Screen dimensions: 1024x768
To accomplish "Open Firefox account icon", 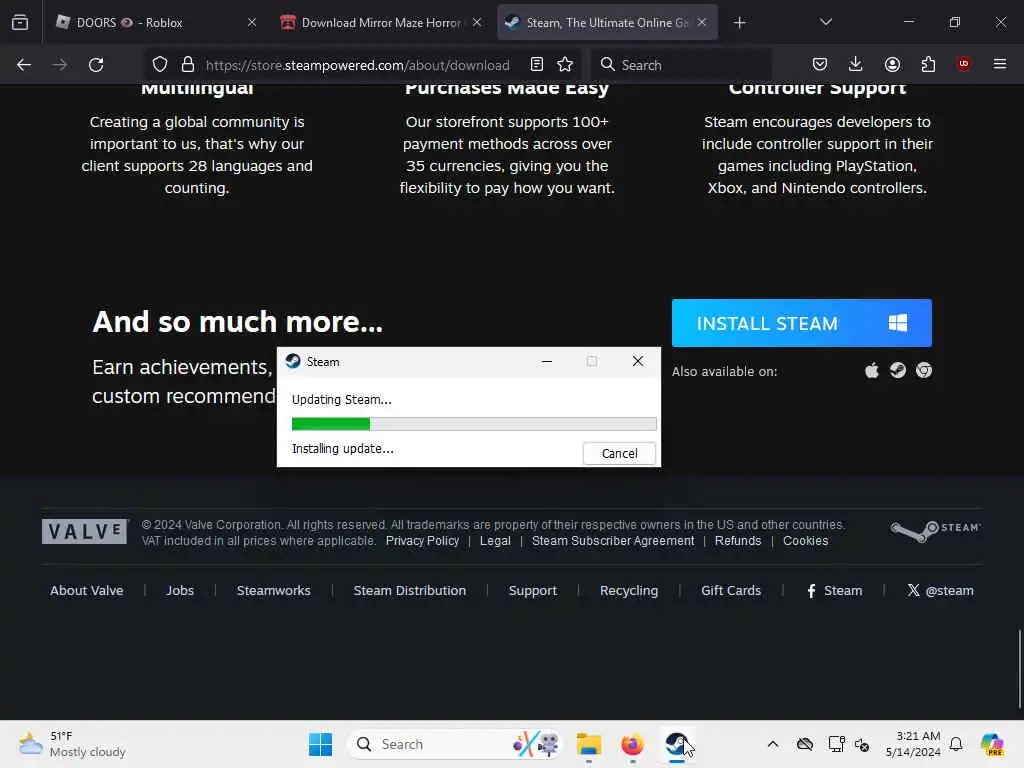I will click(x=892, y=64).
